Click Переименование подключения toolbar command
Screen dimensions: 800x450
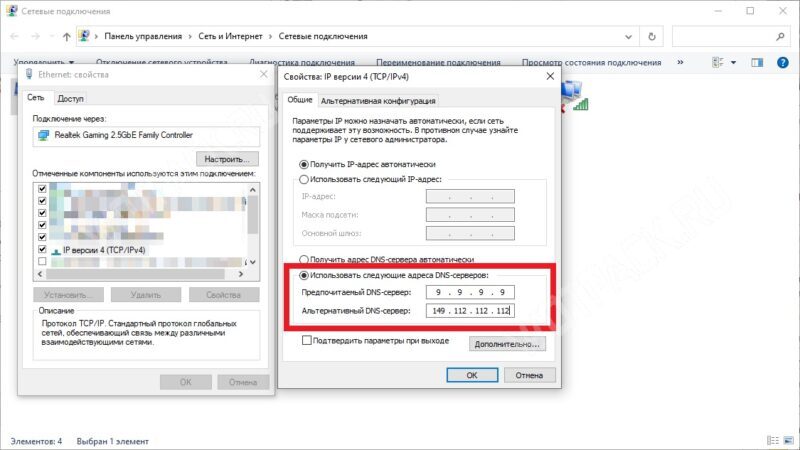[x=438, y=62]
